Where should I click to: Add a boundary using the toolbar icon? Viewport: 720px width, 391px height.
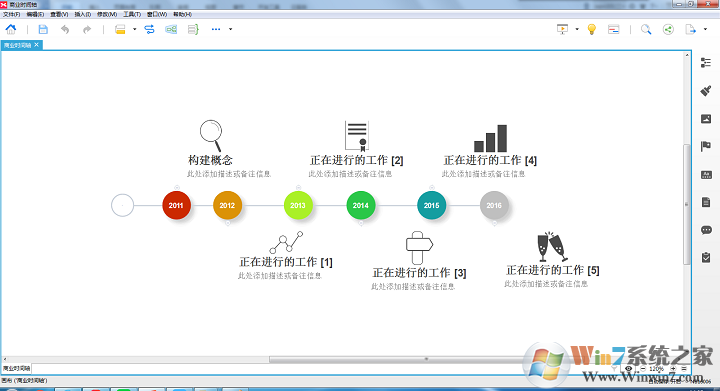pyautogui.click(x=171, y=29)
